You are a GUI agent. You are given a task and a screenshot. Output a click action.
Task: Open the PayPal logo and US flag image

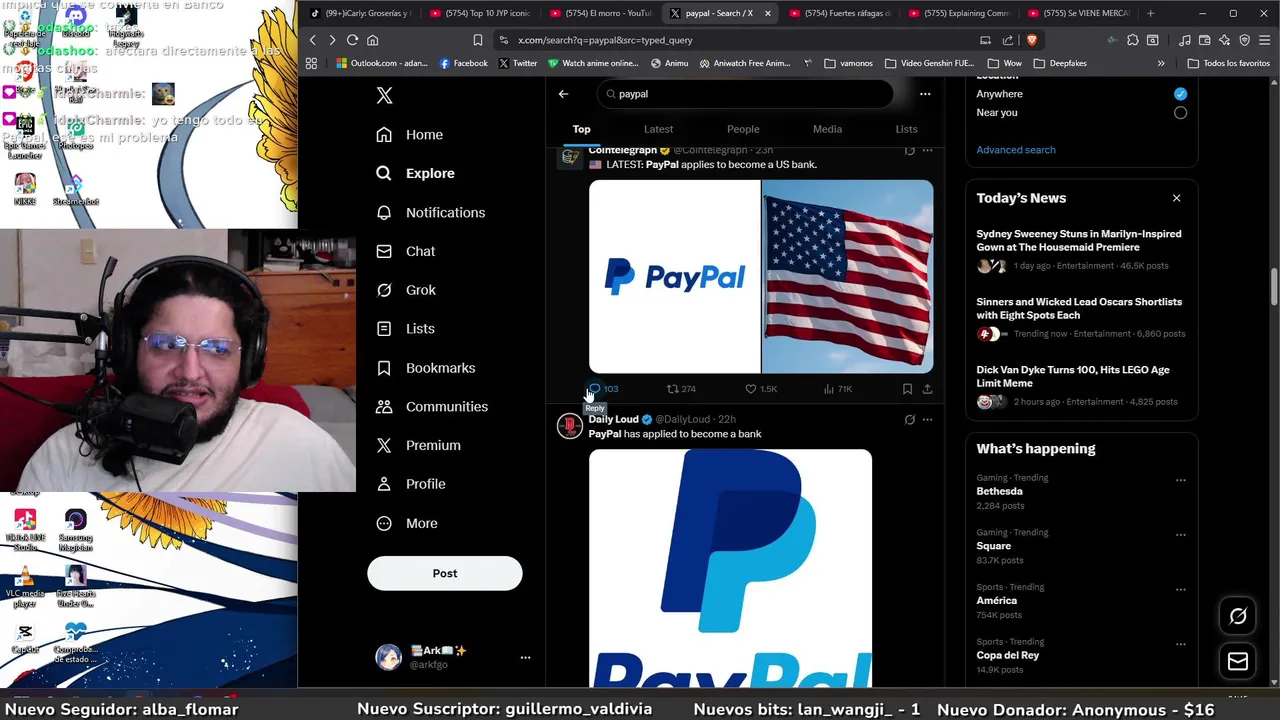click(761, 276)
